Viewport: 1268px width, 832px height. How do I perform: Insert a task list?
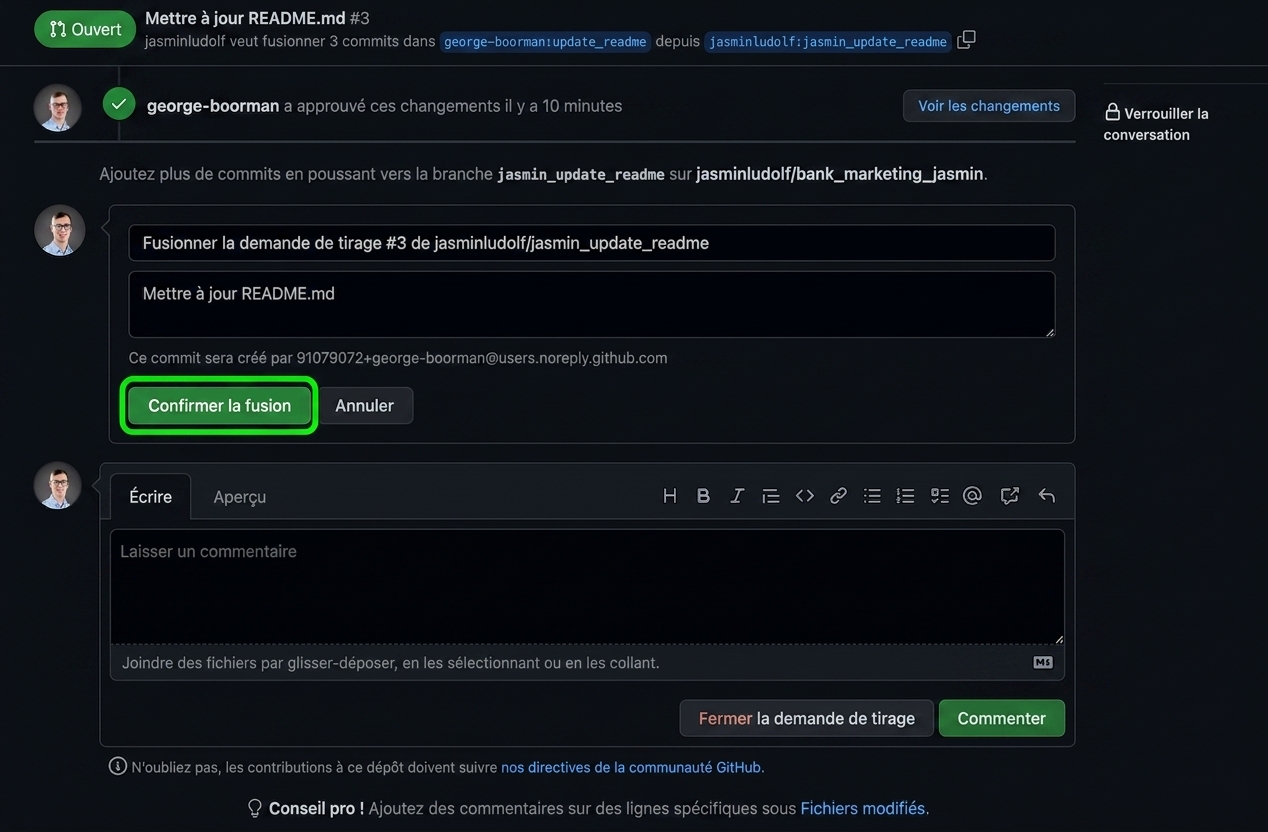[940, 496]
